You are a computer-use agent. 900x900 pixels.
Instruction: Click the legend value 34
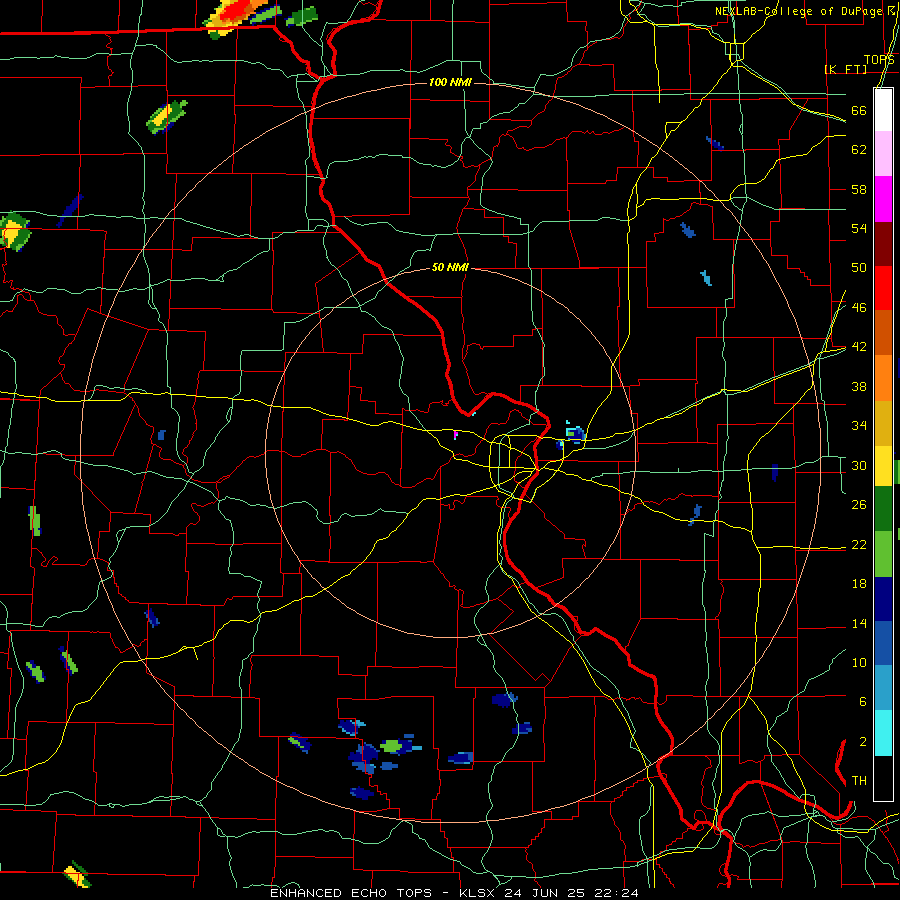point(859,426)
